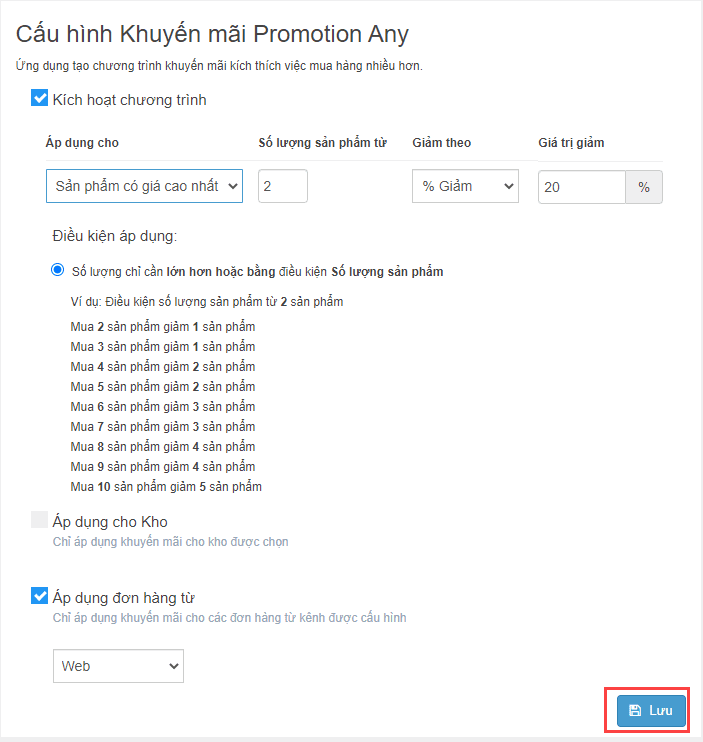Uncheck Kích hoạt chương trình checkbox
This screenshot has height=742, width=703.
(39, 98)
